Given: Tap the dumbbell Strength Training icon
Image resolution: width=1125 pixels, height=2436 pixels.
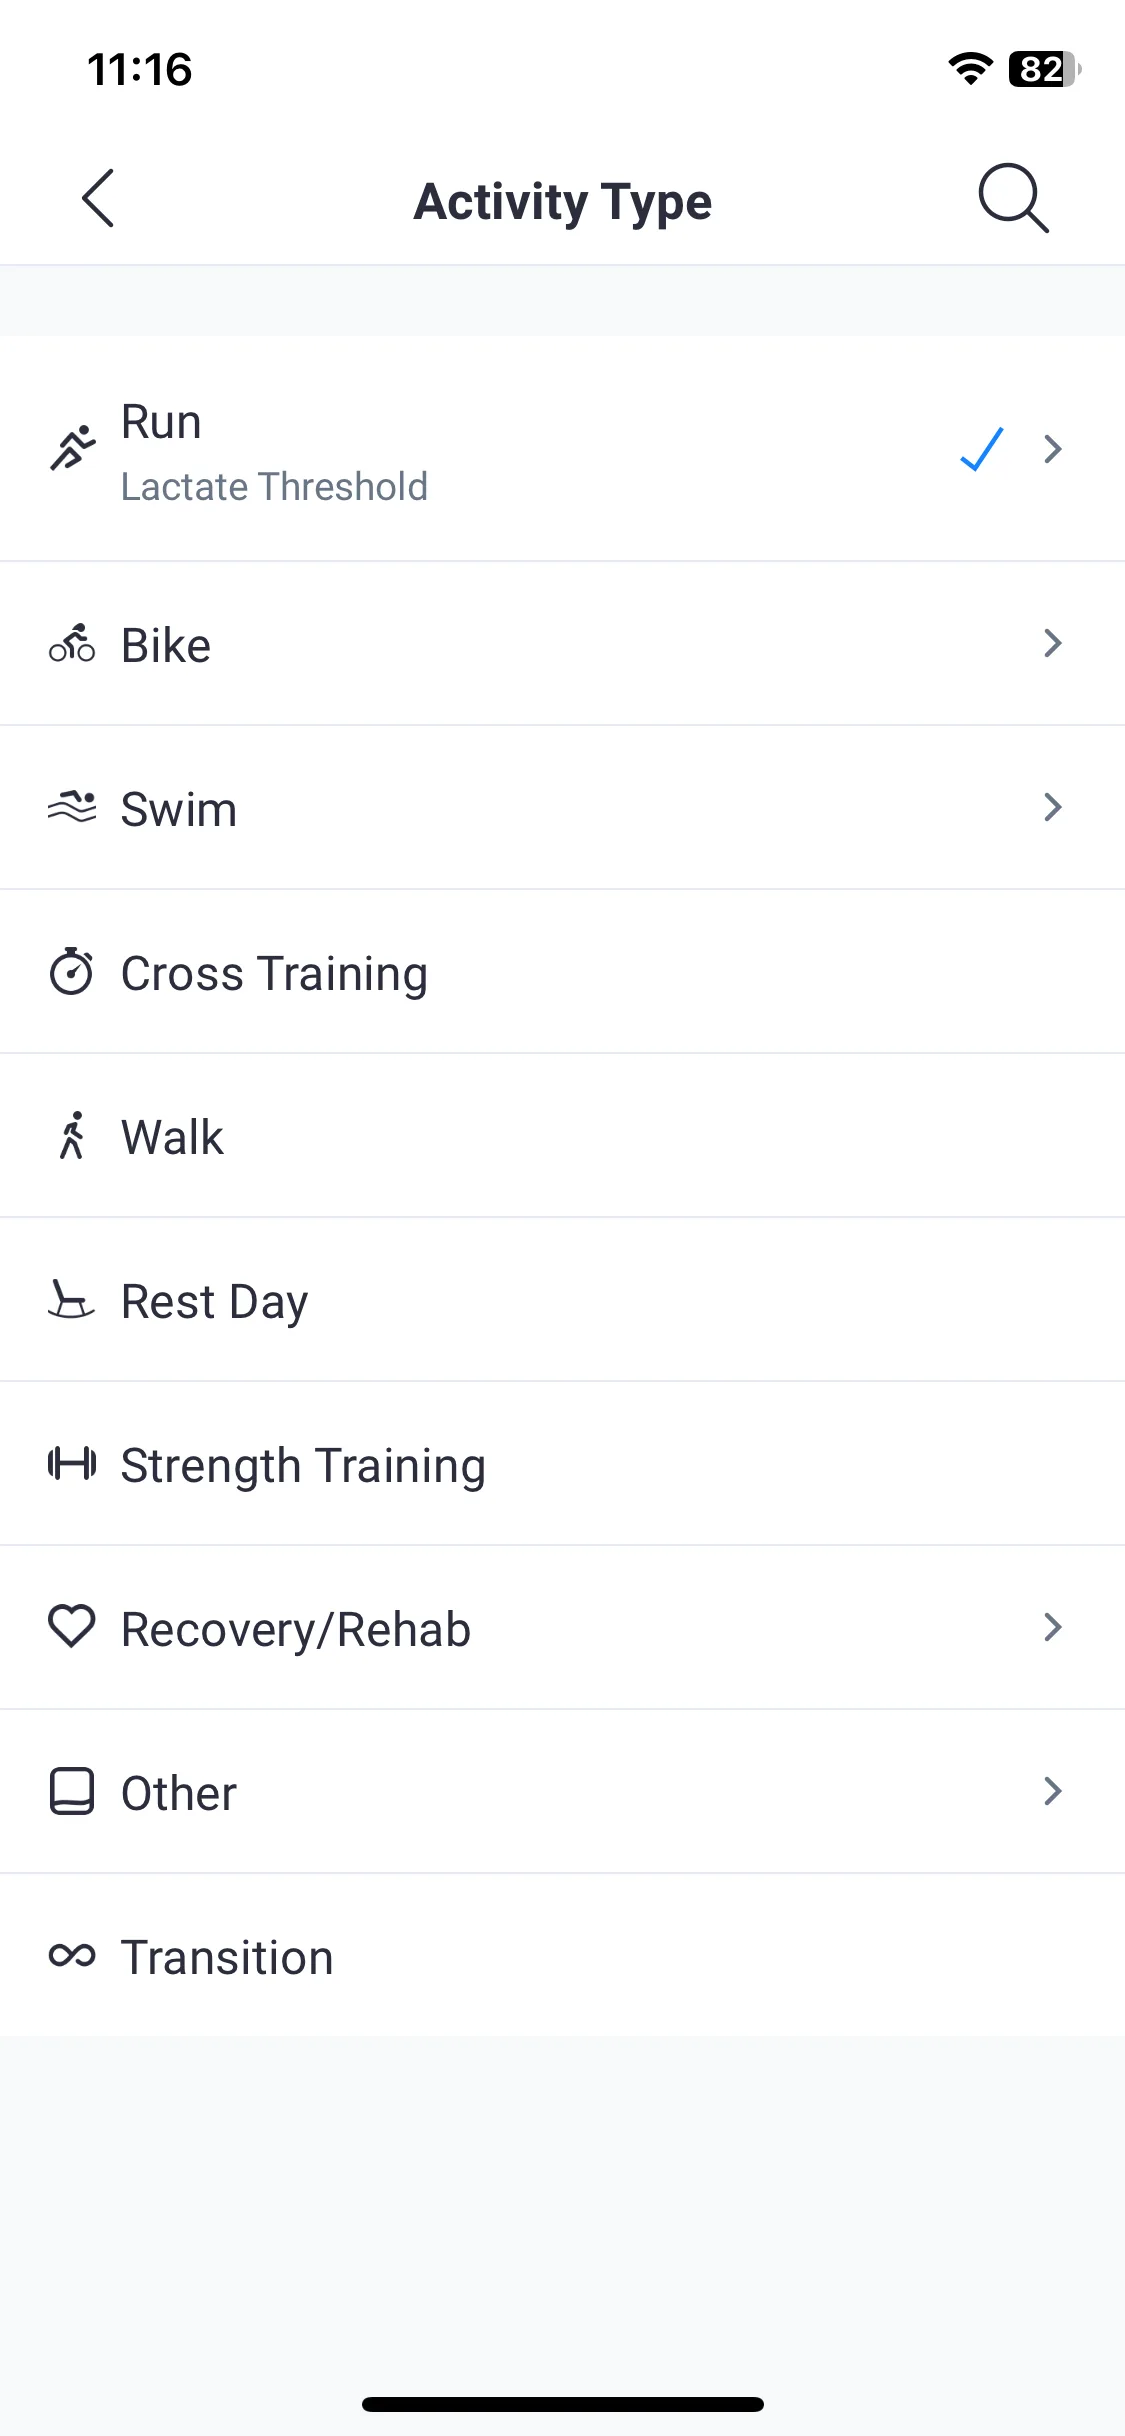Looking at the screenshot, I should (72, 1464).
